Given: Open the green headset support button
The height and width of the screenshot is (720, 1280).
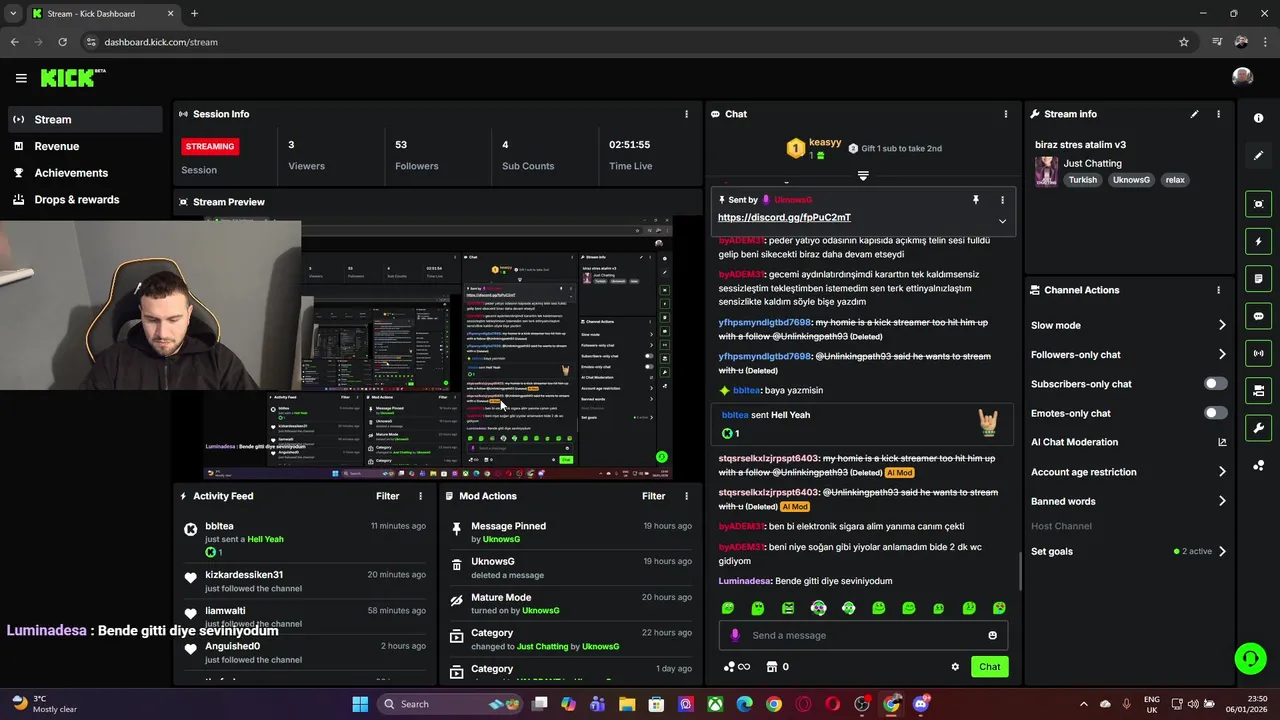Looking at the screenshot, I should 1250,658.
